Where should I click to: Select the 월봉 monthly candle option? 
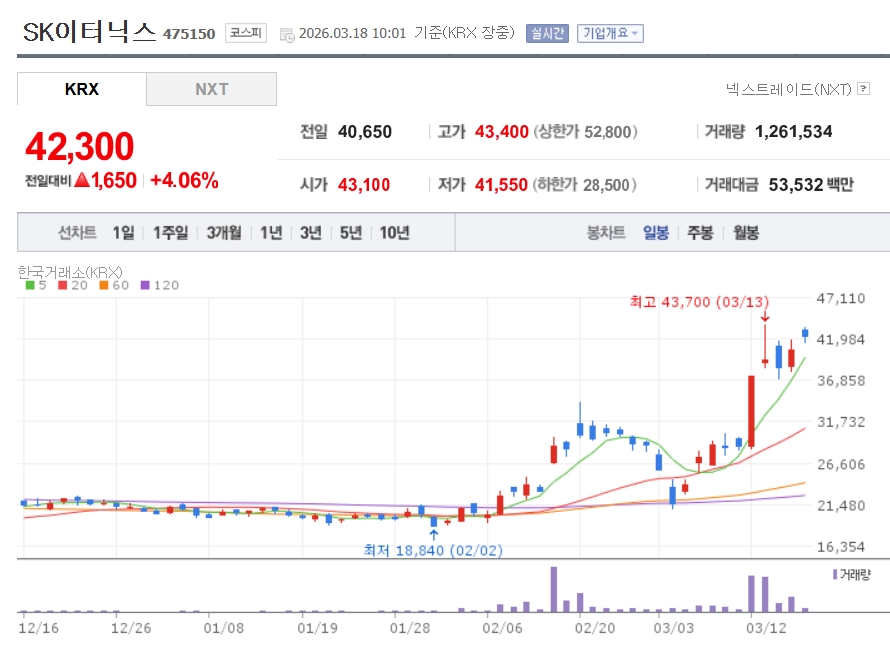tap(745, 233)
